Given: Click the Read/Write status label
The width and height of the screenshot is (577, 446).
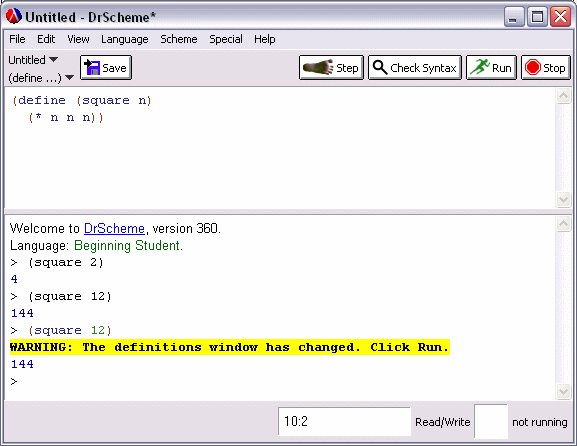Looking at the screenshot, I should click(x=443, y=422).
